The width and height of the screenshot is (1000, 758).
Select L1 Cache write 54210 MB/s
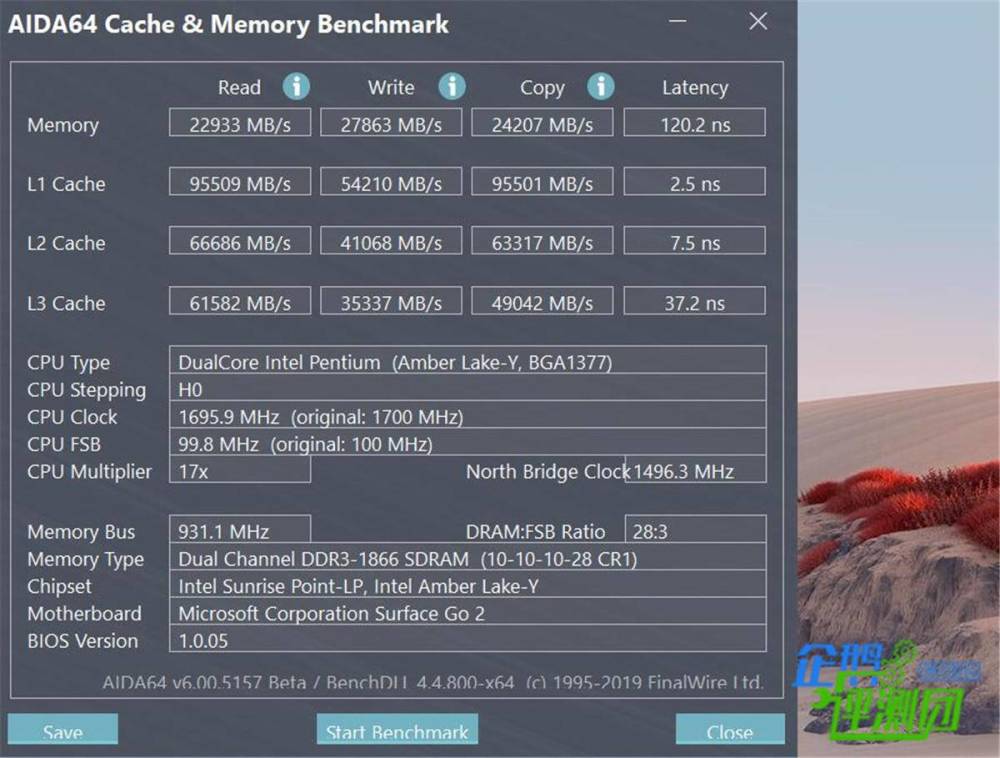(391, 182)
